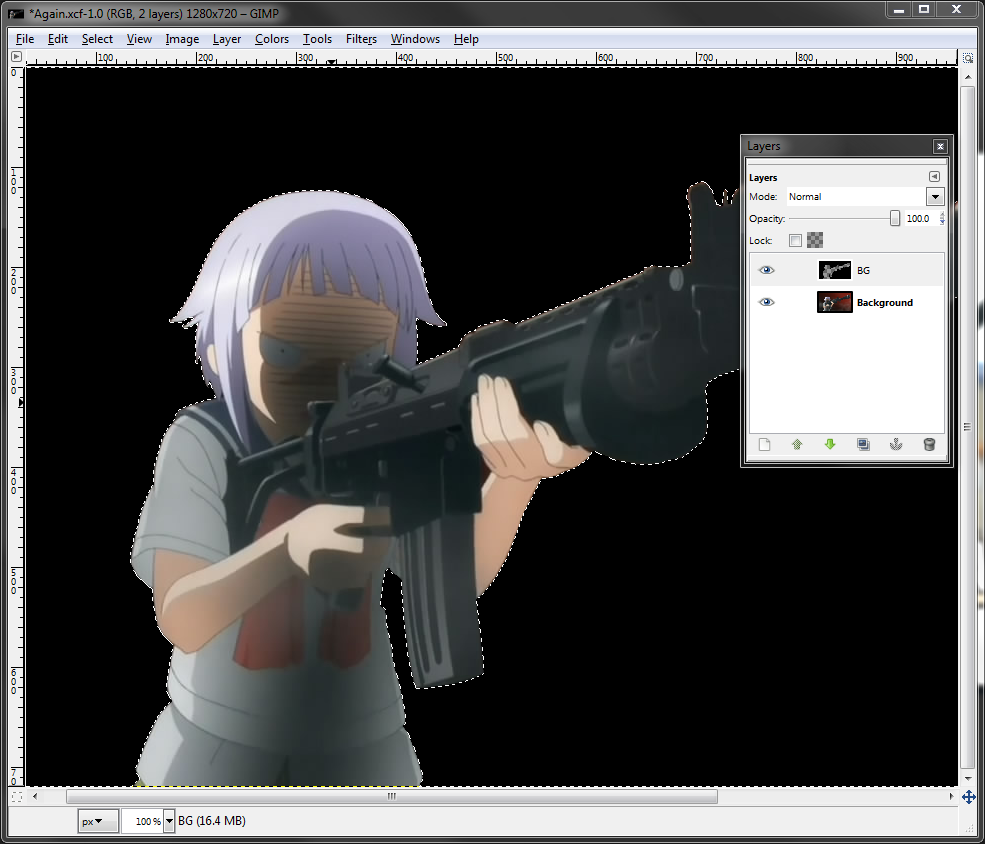This screenshot has width=985, height=844.
Task: Lower the layer with green down arrow
Action: point(830,445)
